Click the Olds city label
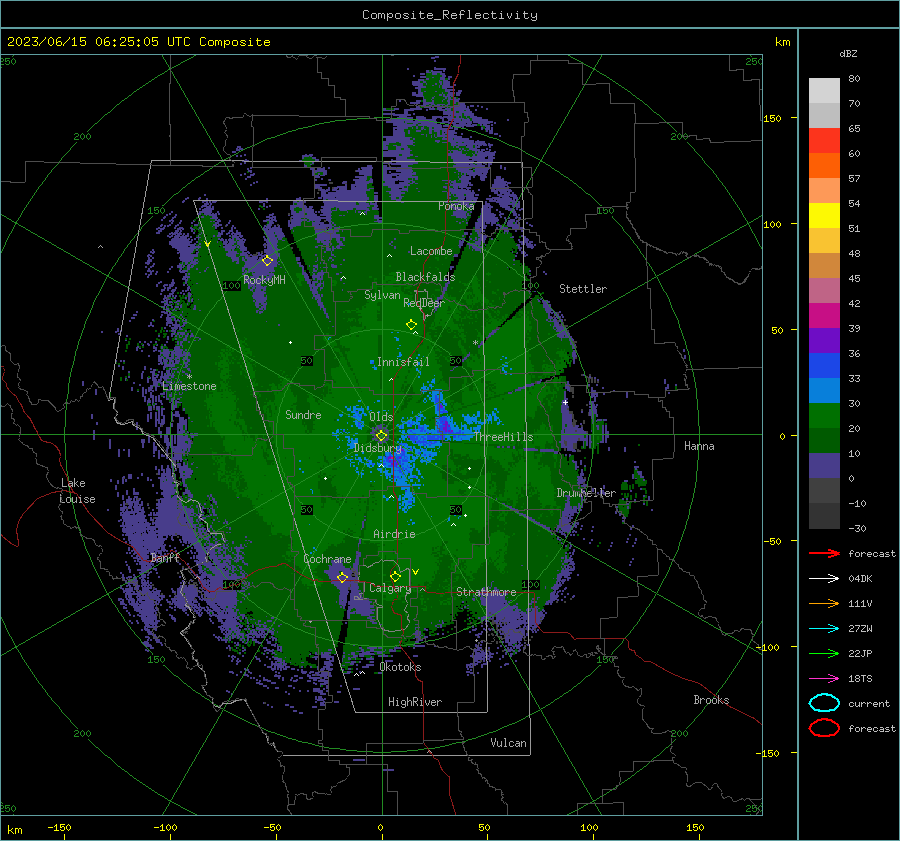Screen dimensions: 900x841 pyautogui.click(x=381, y=417)
